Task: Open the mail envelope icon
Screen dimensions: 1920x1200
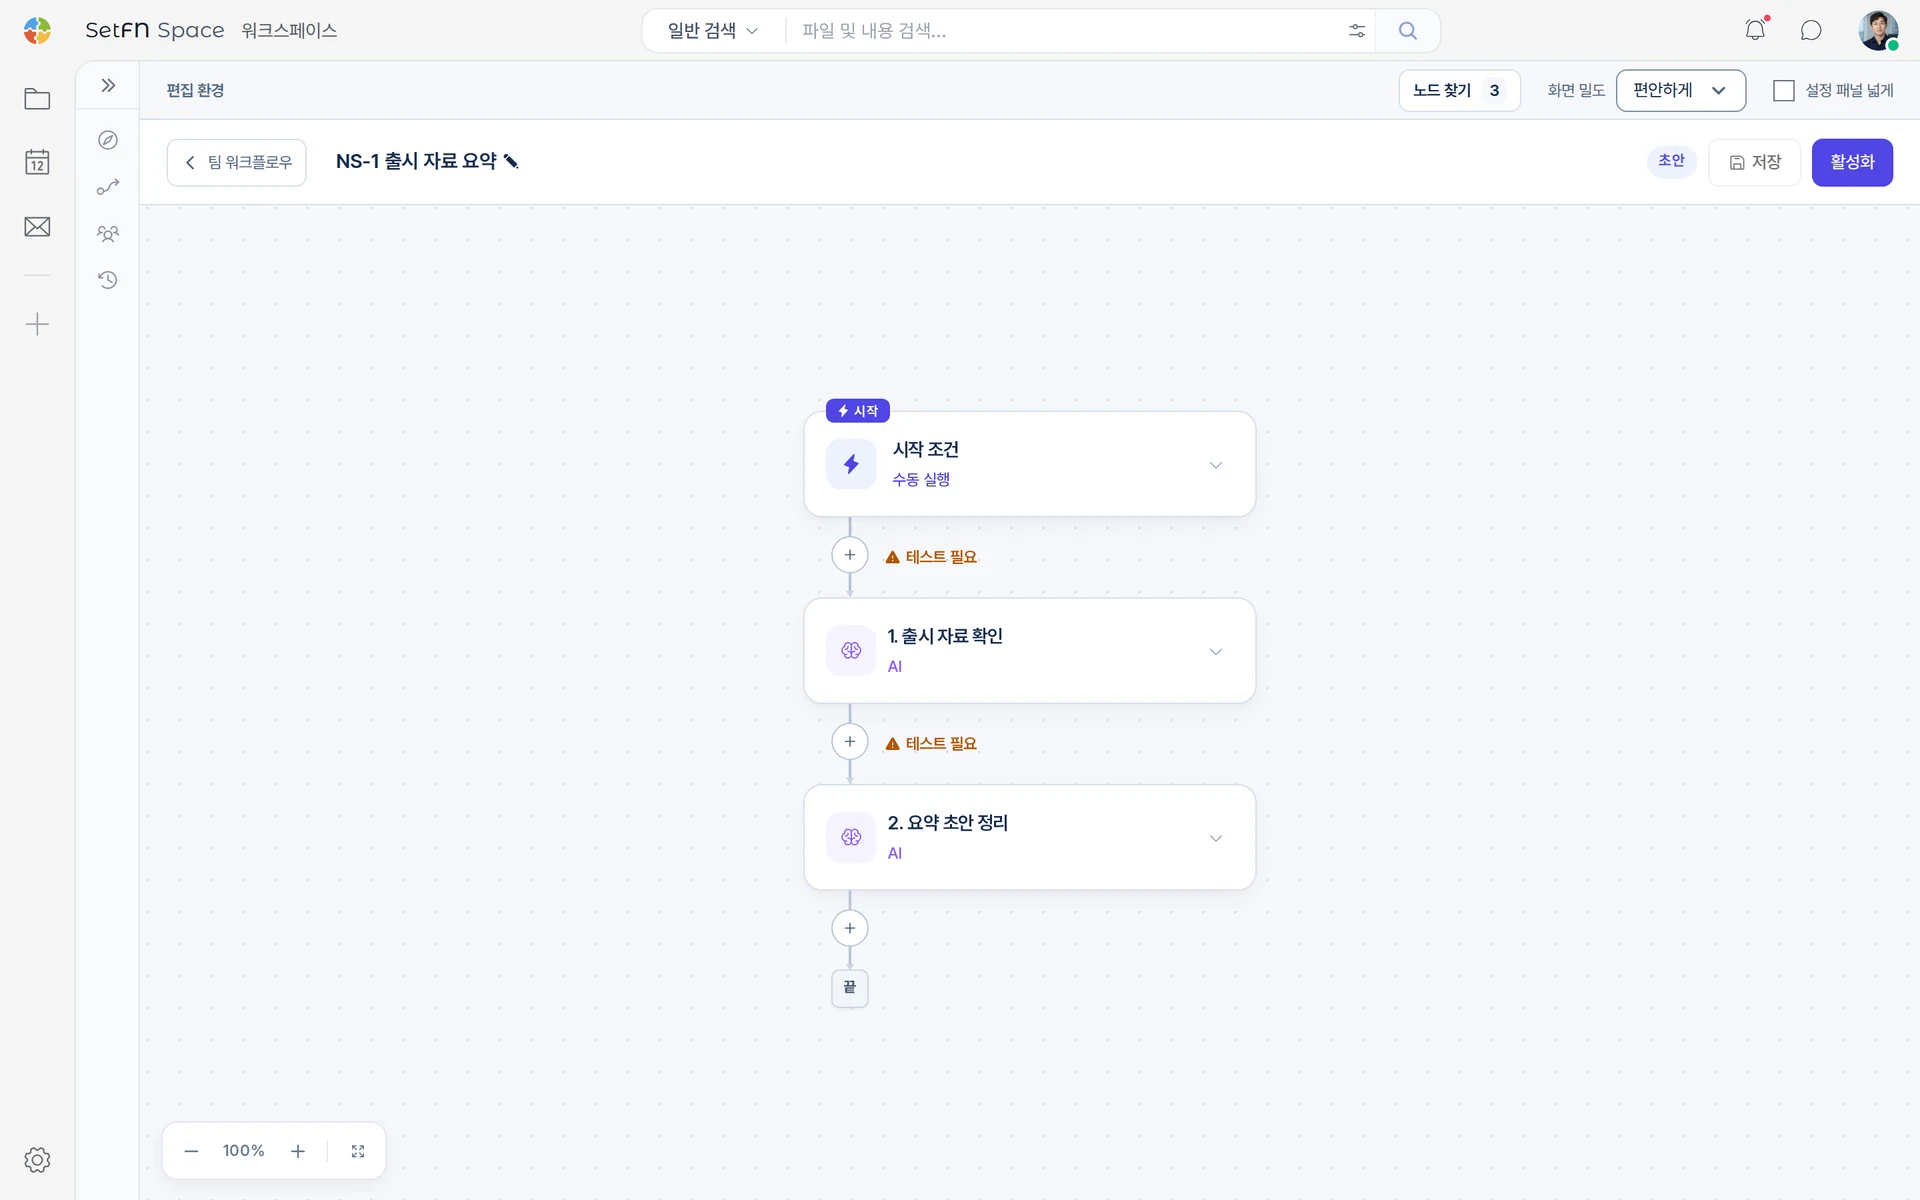Action: tap(37, 227)
